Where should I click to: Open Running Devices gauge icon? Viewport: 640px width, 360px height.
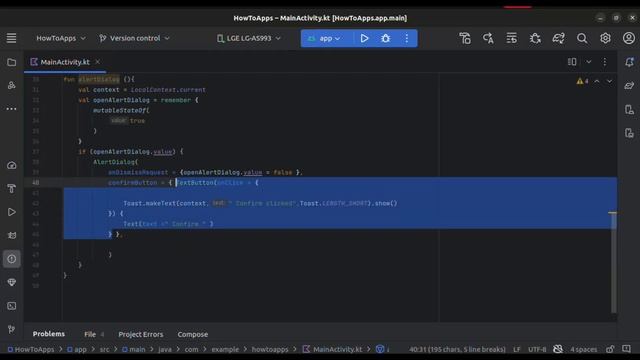[x=11, y=165]
